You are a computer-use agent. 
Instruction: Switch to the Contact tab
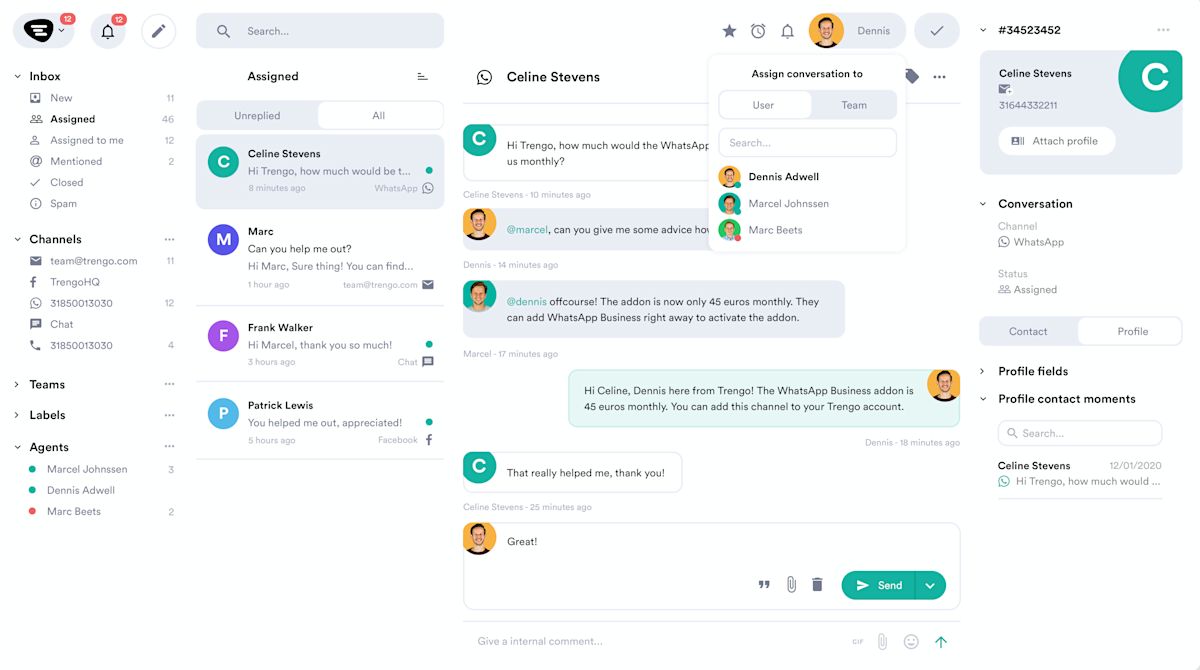[1028, 331]
